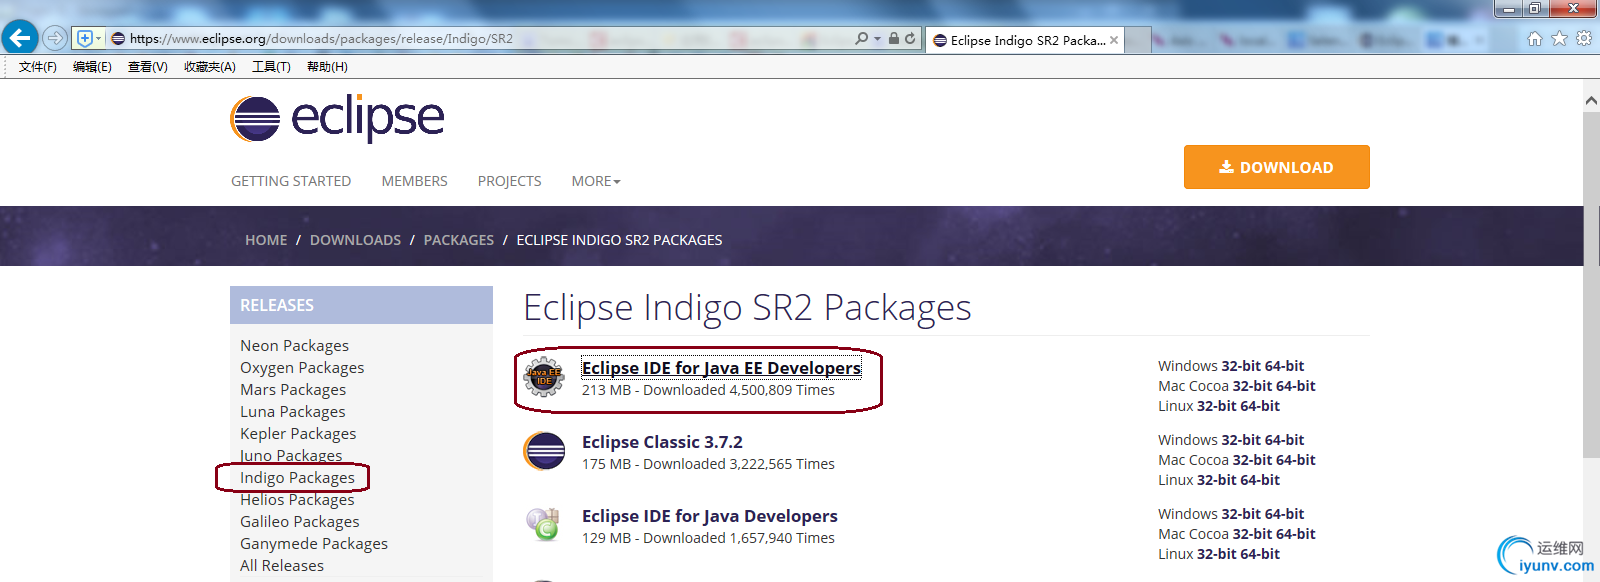Viewport: 1600px width, 582px height.
Task: Open Galileo Packages release
Action: pyautogui.click(x=300, y=521)
